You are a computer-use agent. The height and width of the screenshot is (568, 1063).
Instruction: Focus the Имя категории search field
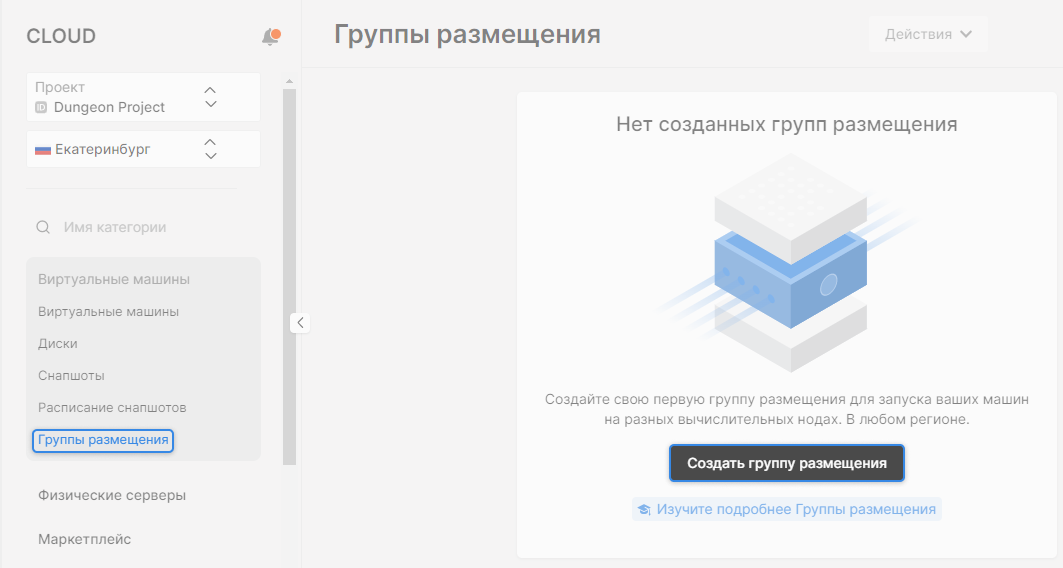[143, 227]
